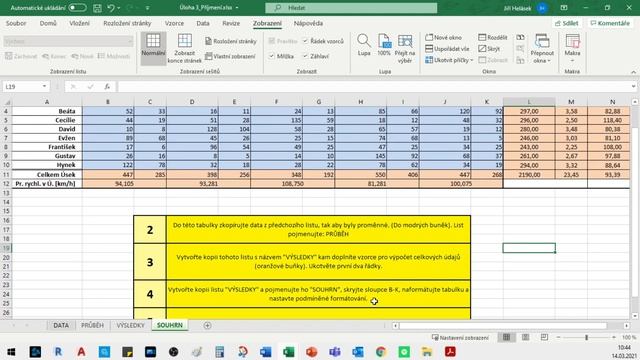Image resolution: width=640 pixels, height=360 pixels.
Task: Toggle the Mřížka gridlines checkbox
Action: click(x=271, y=56)
